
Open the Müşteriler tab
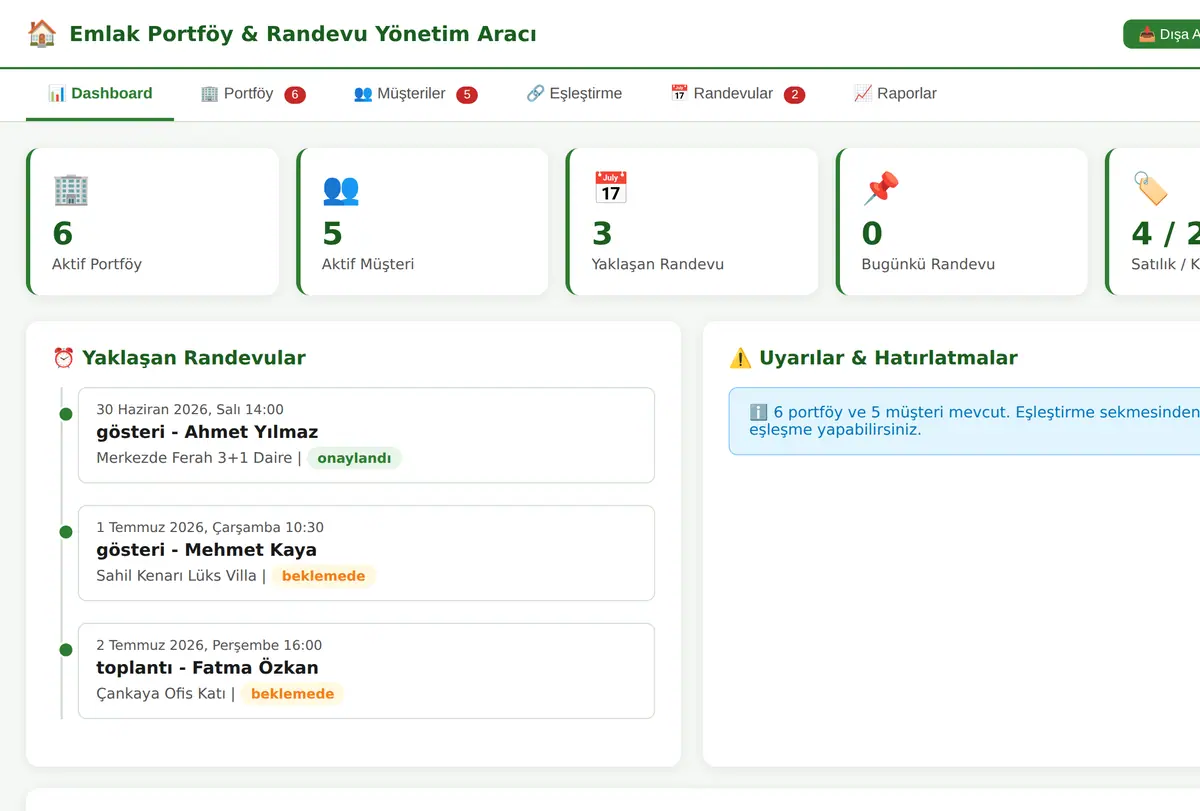[x=415, y=94]
